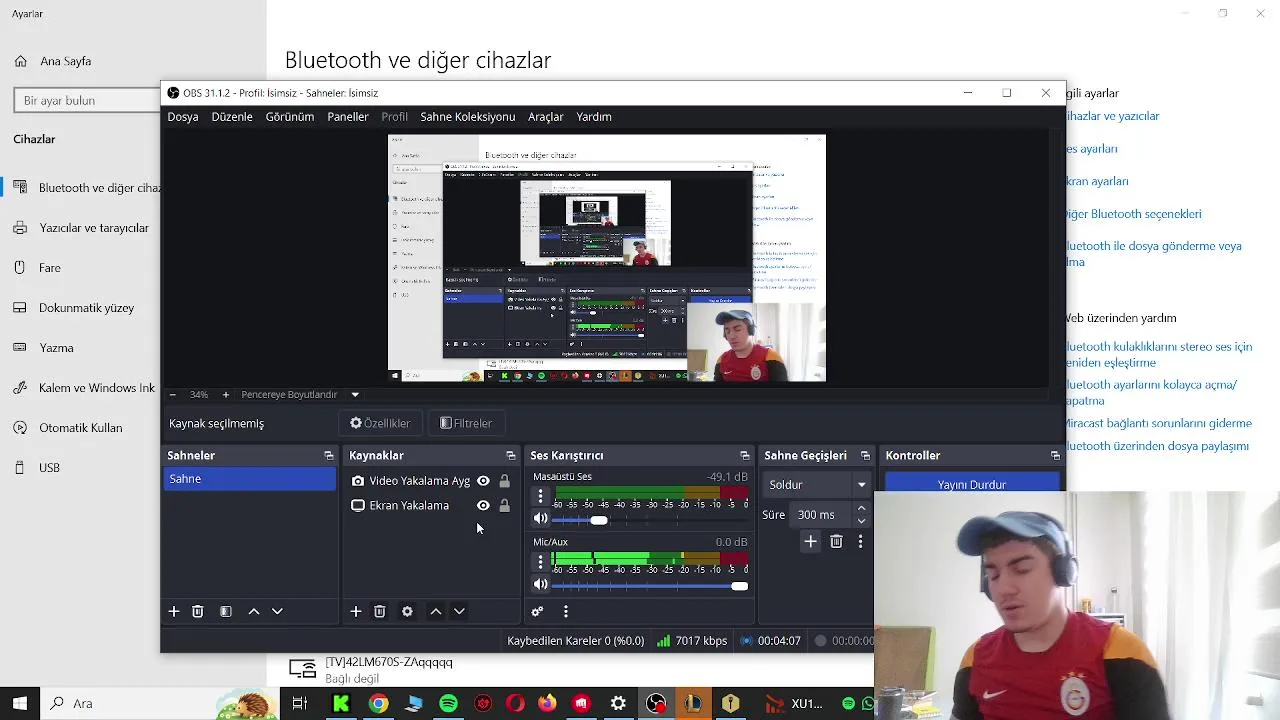
Task: Undock the Sahneler panel
Action: 328,455
